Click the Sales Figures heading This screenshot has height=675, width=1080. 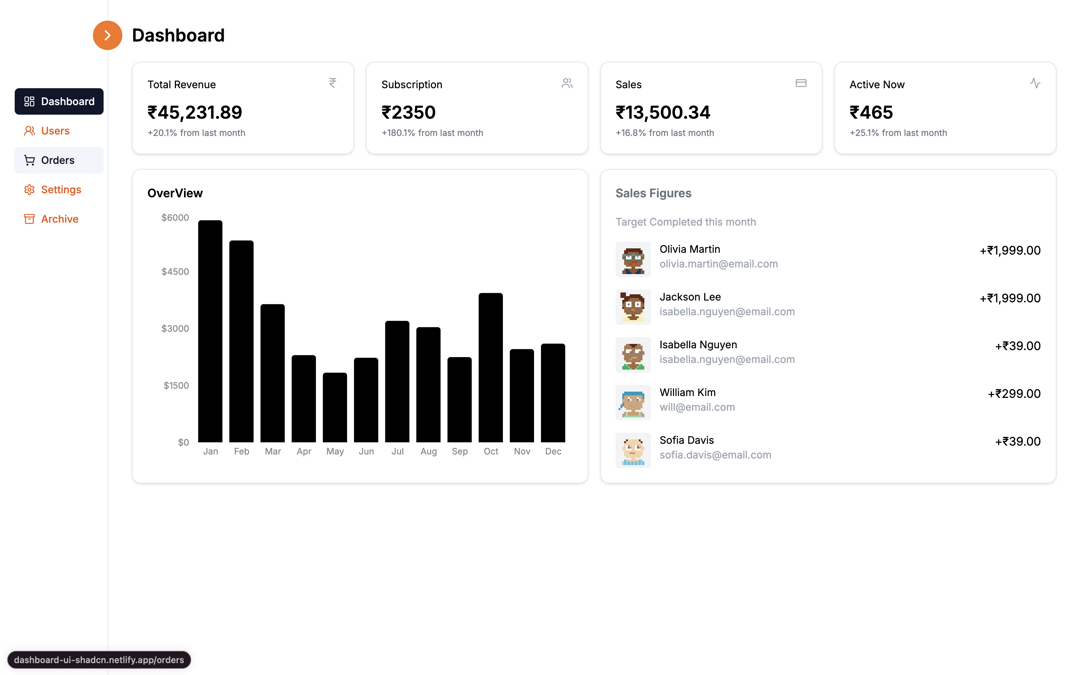tap(653, 194)
